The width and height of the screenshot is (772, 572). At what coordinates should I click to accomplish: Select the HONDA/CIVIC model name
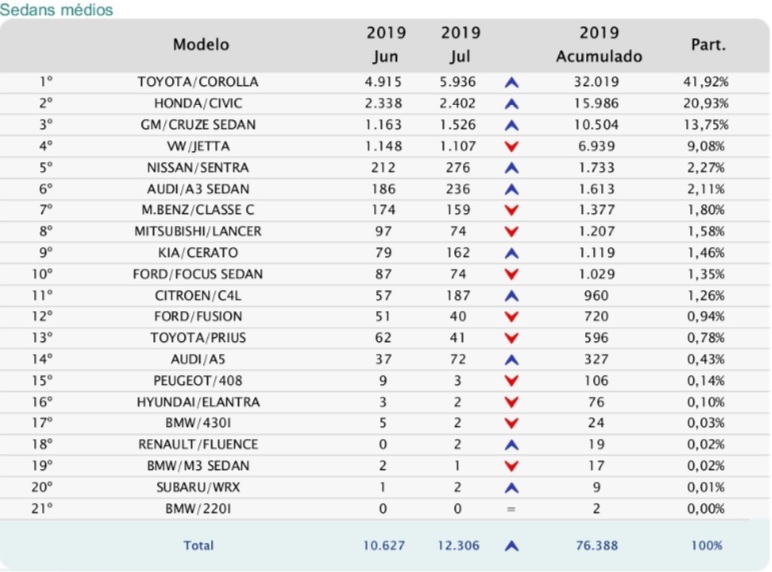point(198,103)
